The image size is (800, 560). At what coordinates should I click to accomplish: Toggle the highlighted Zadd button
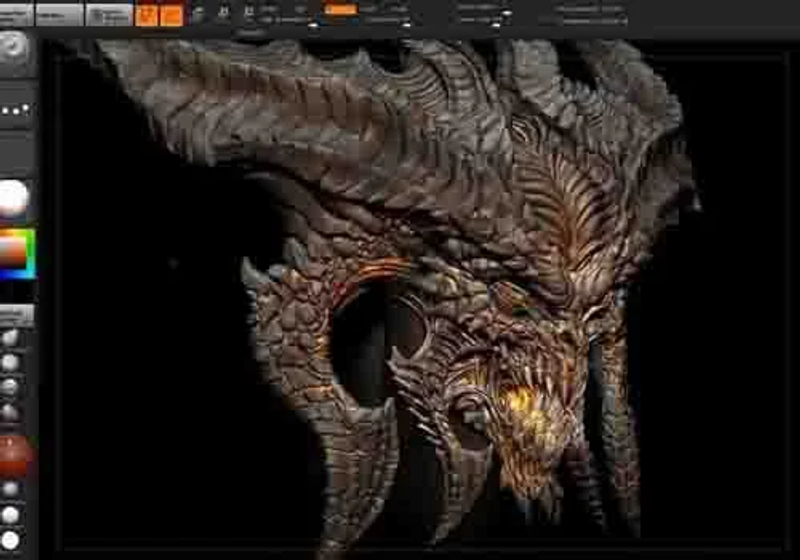tap(340, 9)
